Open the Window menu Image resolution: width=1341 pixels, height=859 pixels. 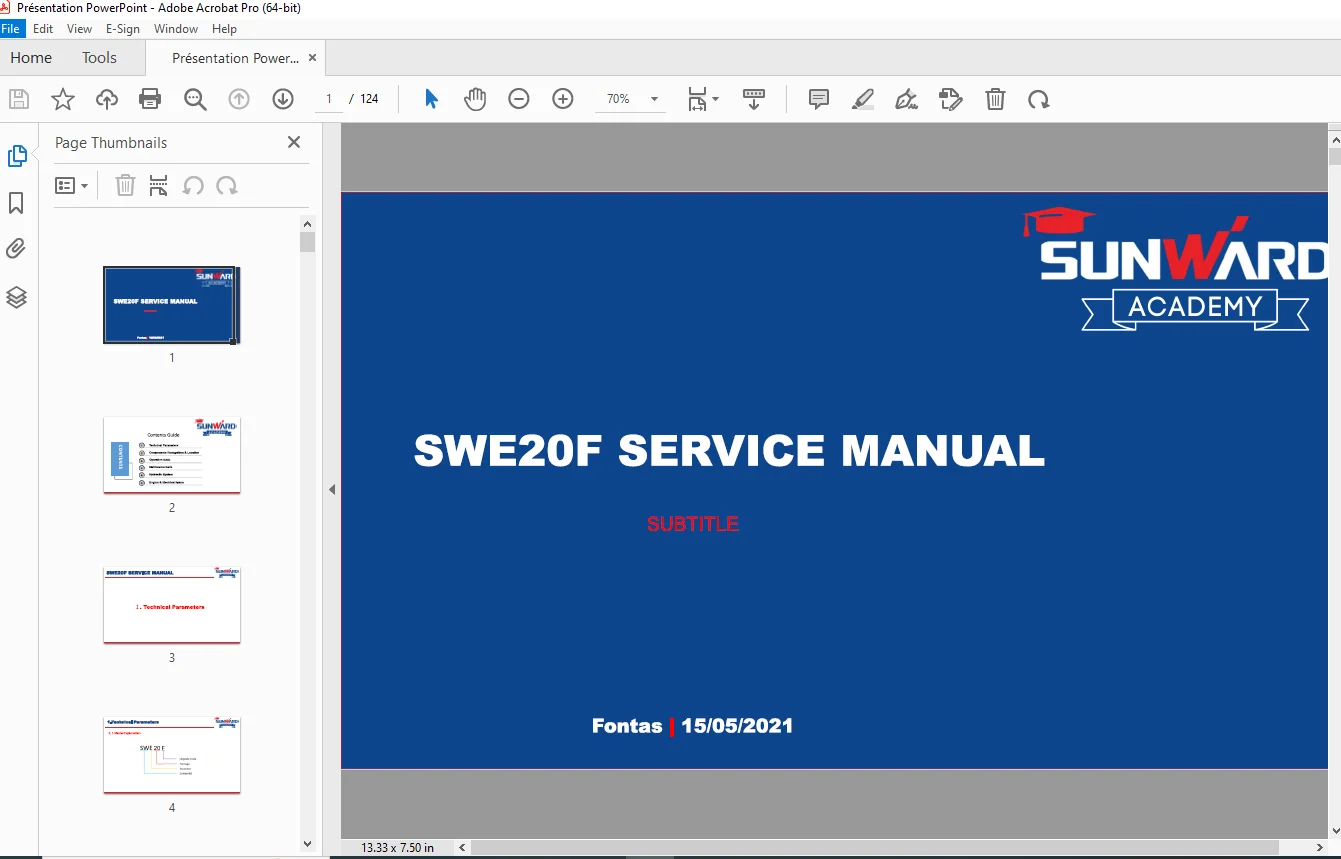[x=176, y=29]
